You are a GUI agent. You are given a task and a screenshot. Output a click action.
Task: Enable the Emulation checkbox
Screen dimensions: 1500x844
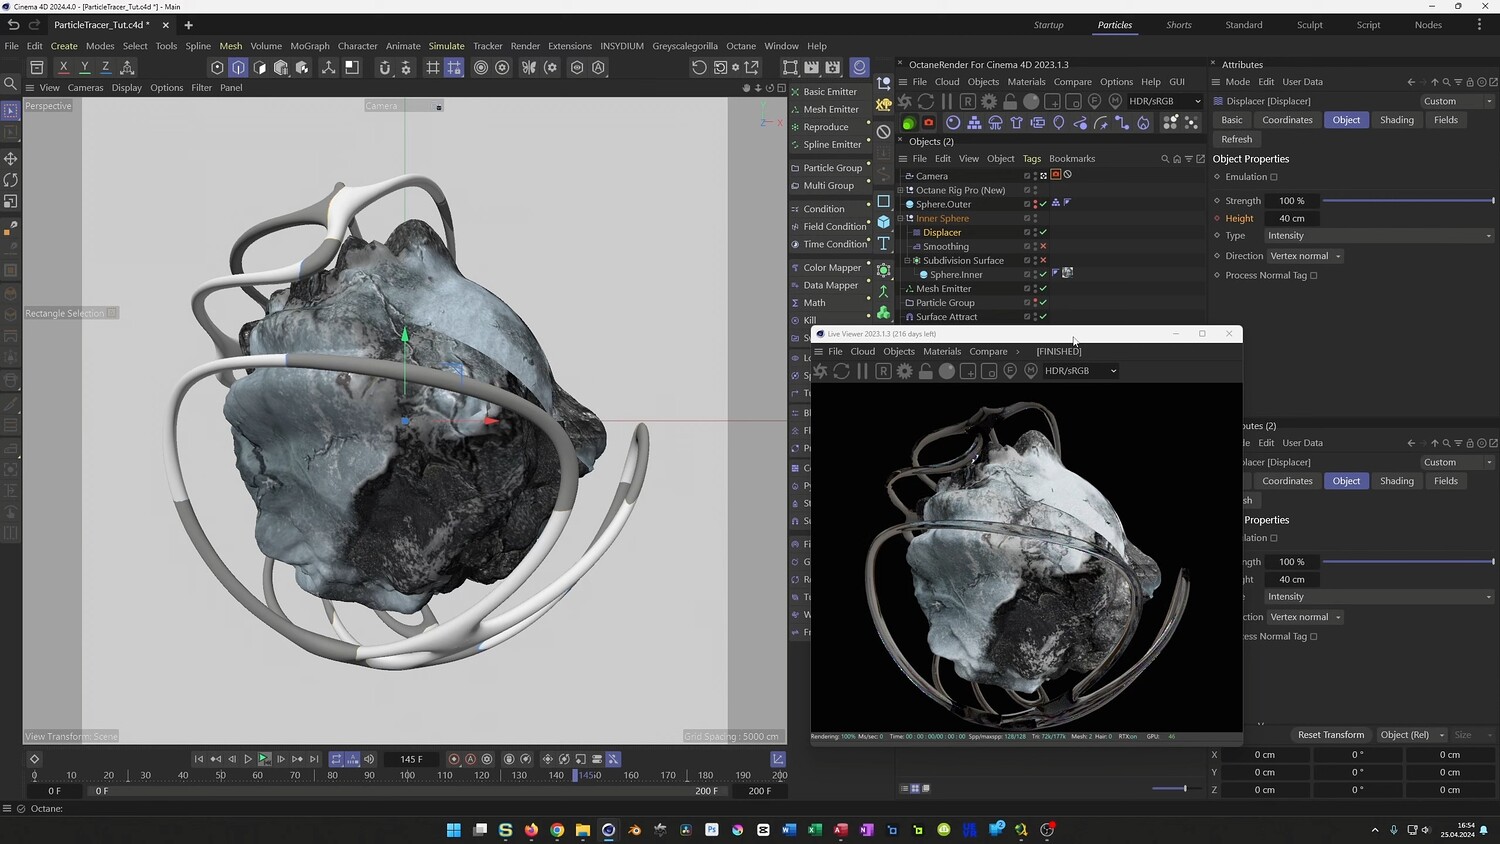click(x=1274, y=177)
